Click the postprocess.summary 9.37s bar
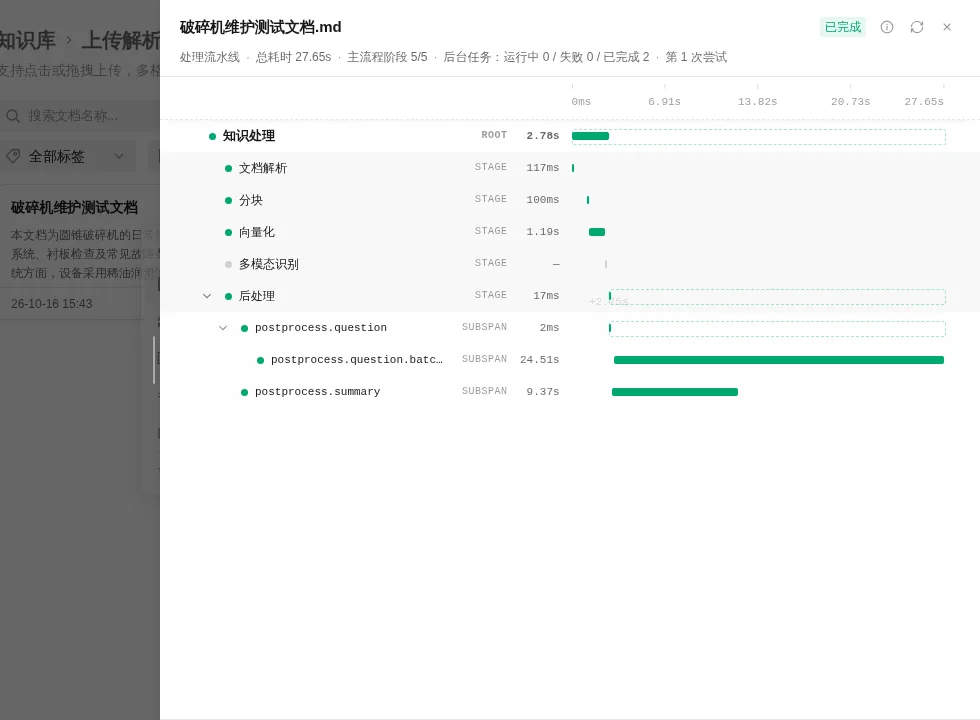This screenshot has width=980, height=720. point(675,392)
